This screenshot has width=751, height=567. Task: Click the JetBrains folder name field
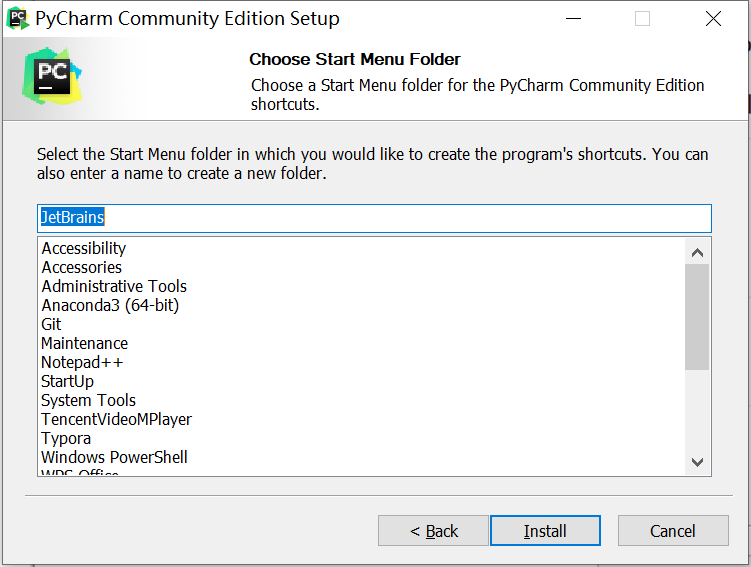tap(374, 218)
